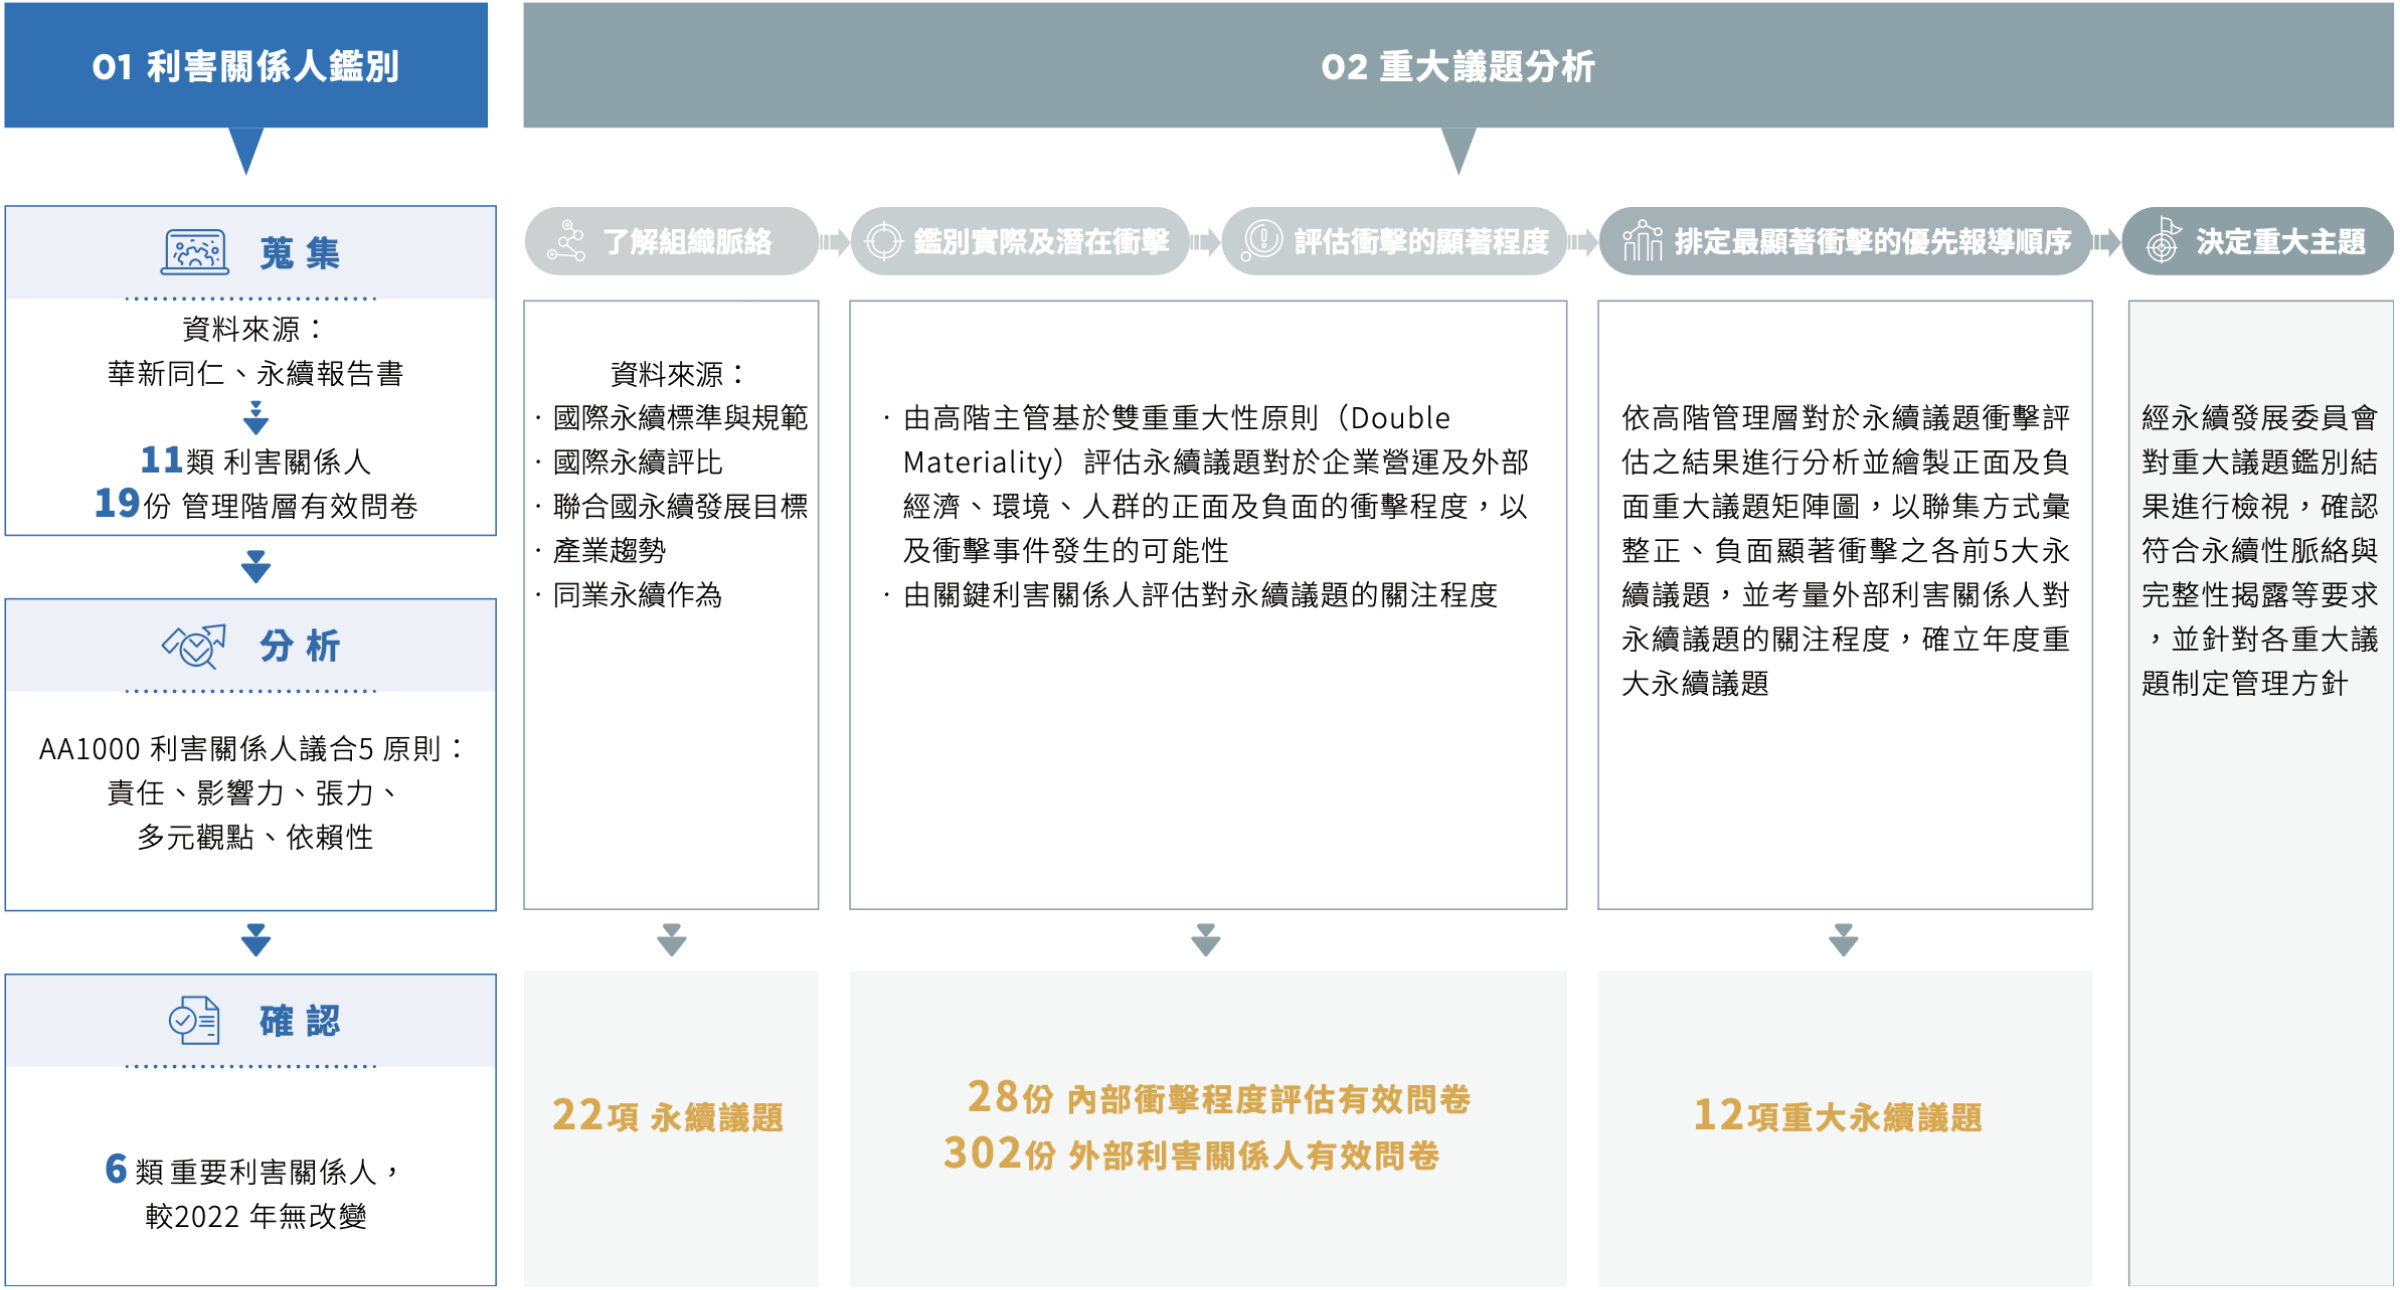Click the blue down arrow above the 確認 box
The height and width of the screenshot is (1290, 2400).
[x=256, y=940]
